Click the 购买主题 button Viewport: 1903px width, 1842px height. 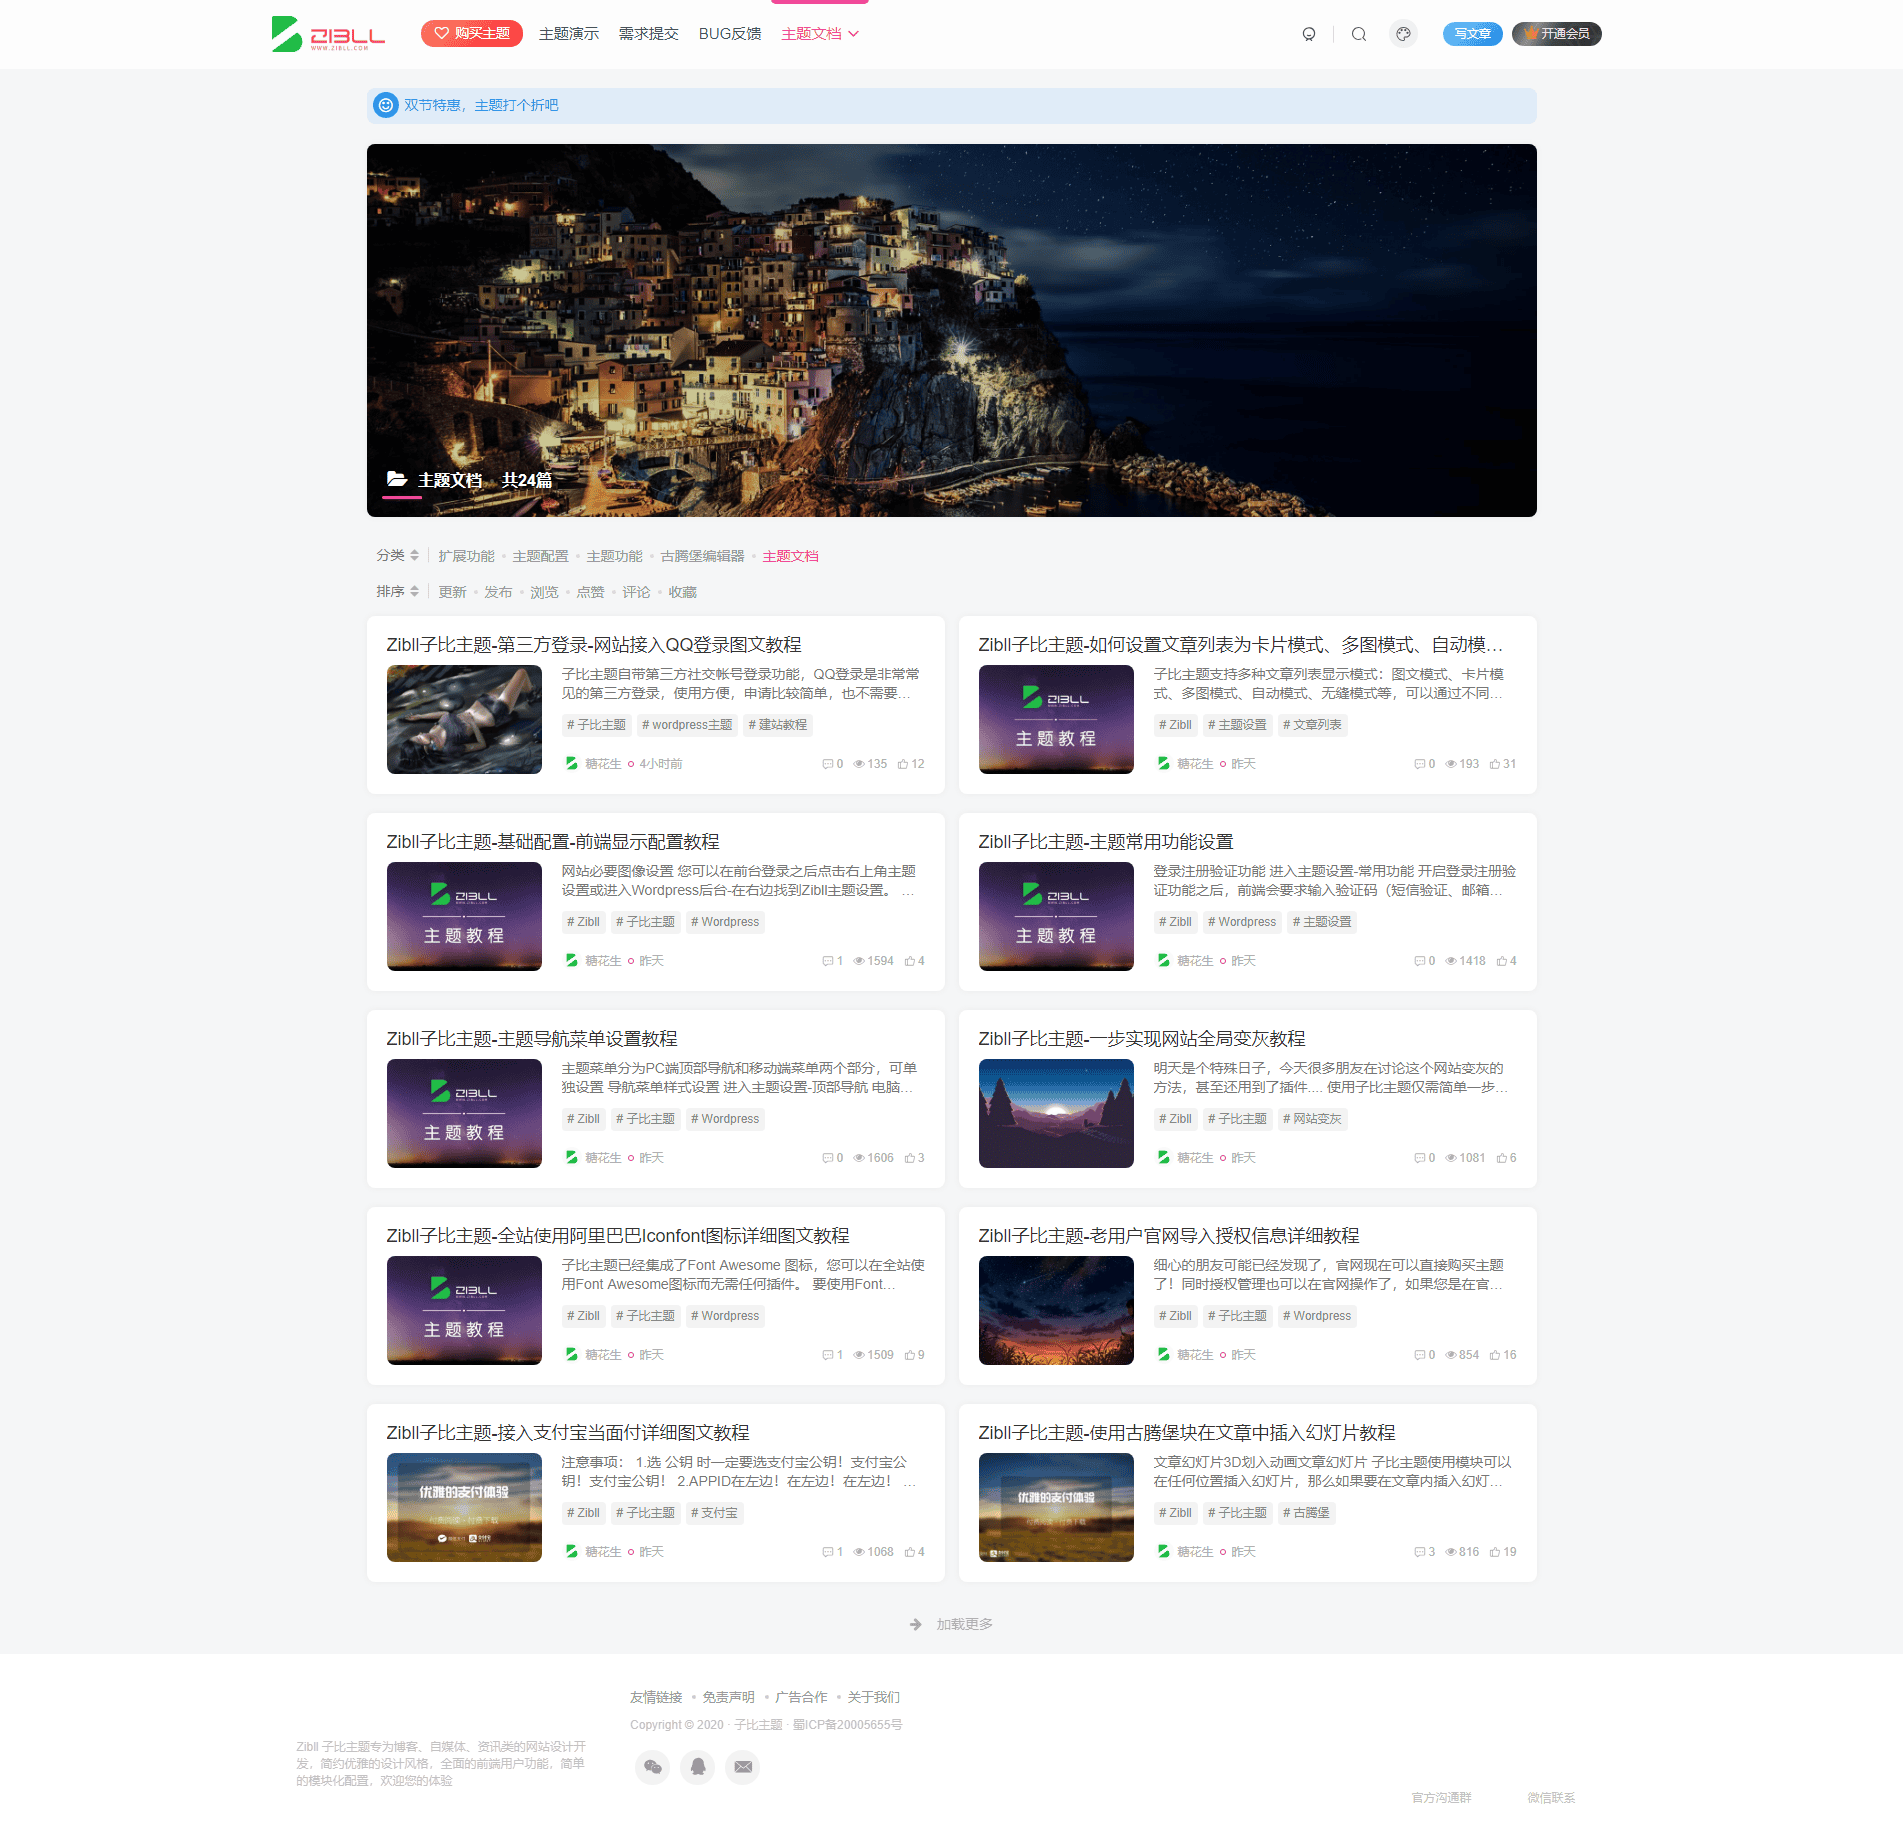tap(471, 34)
